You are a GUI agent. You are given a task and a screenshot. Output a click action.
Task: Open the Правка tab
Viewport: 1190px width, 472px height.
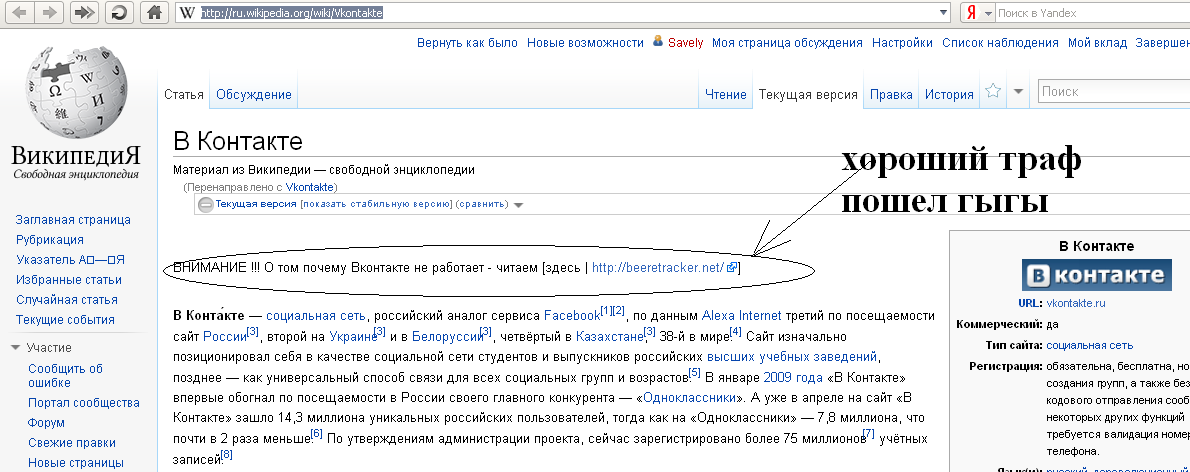click(x=891, y=95)
